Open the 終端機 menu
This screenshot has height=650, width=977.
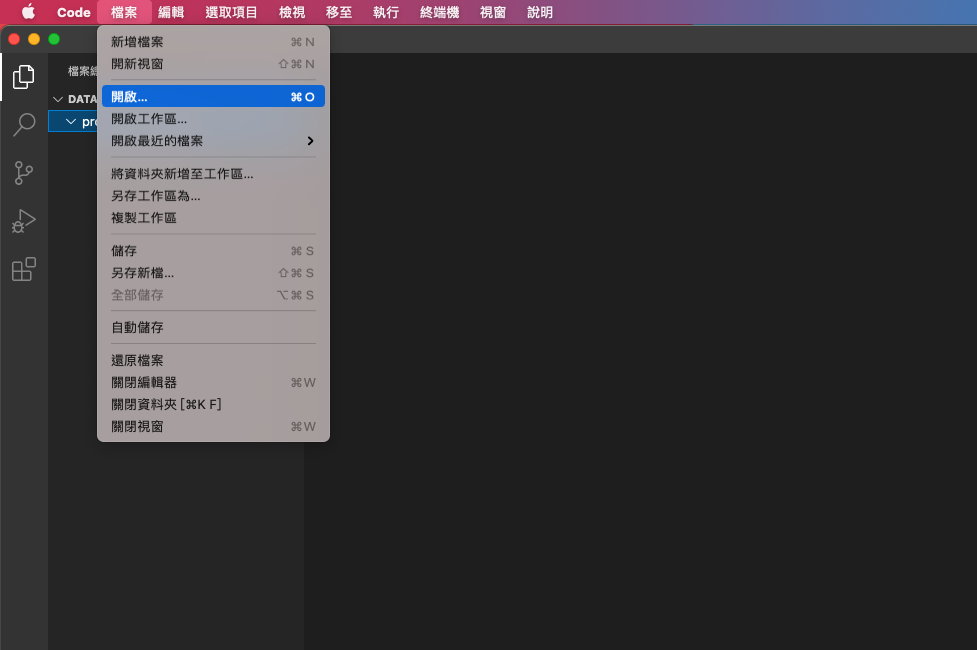click(x=439, y=12)
